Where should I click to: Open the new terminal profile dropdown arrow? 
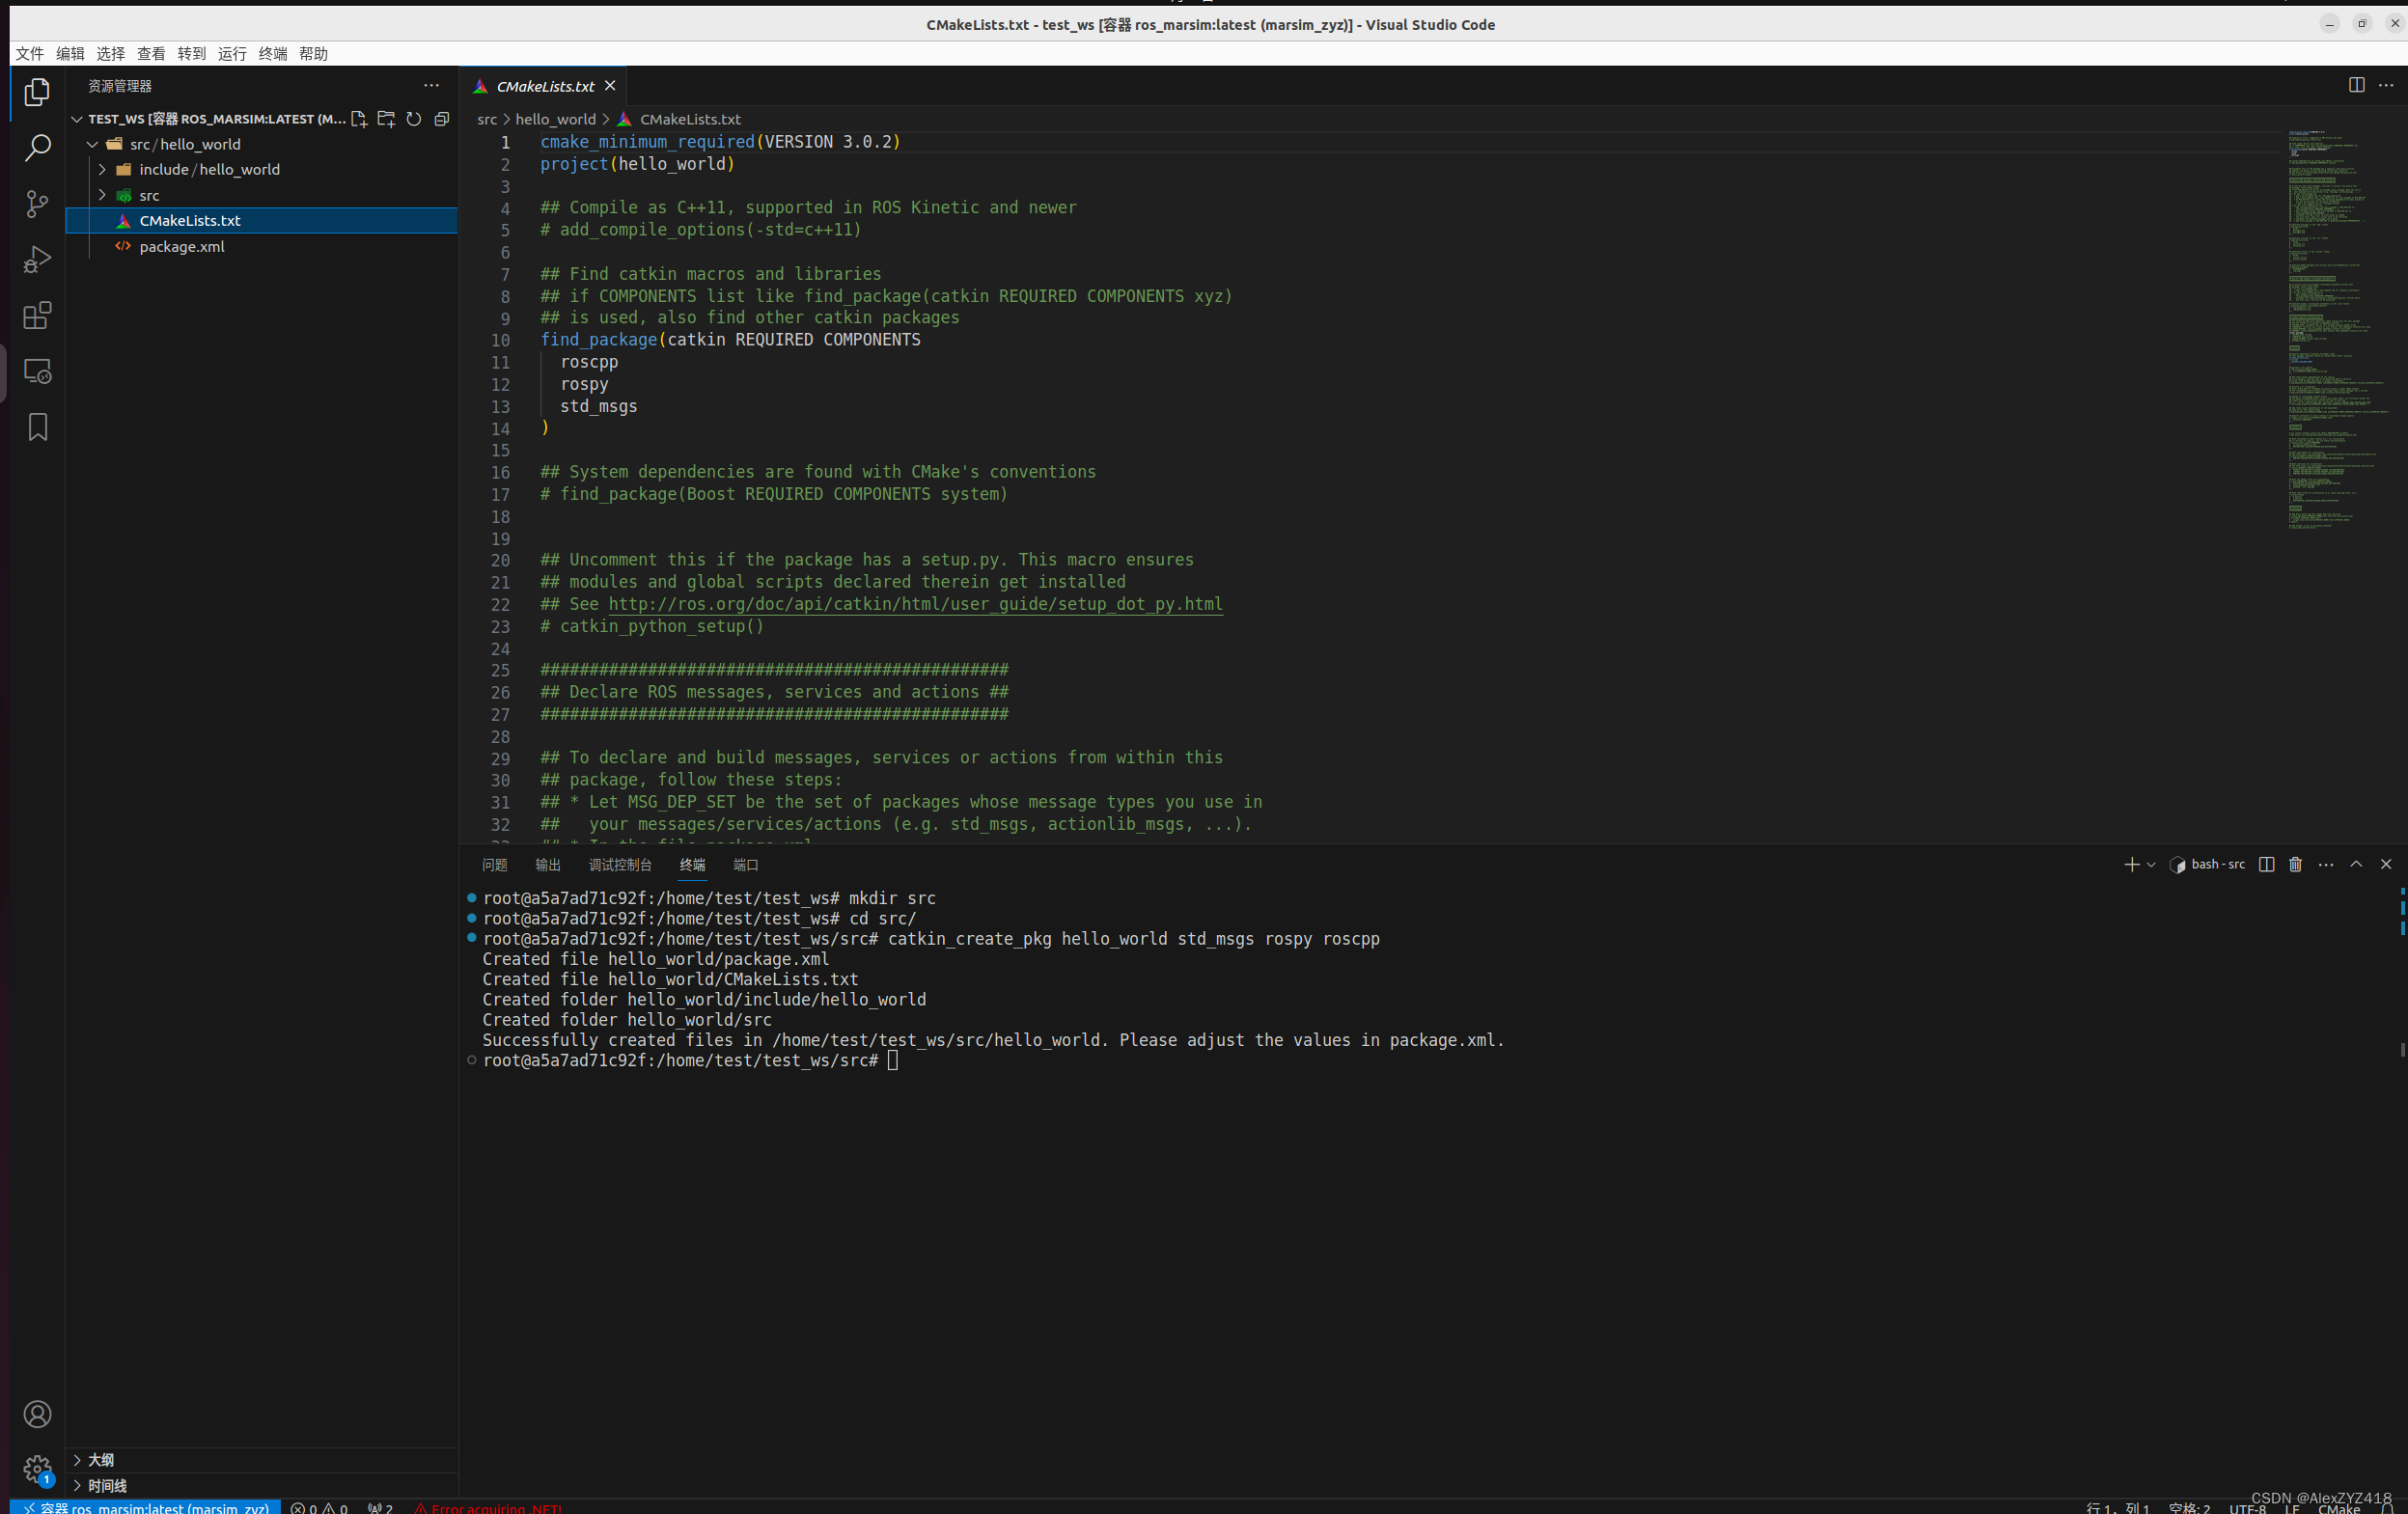tap(2151, 864)
